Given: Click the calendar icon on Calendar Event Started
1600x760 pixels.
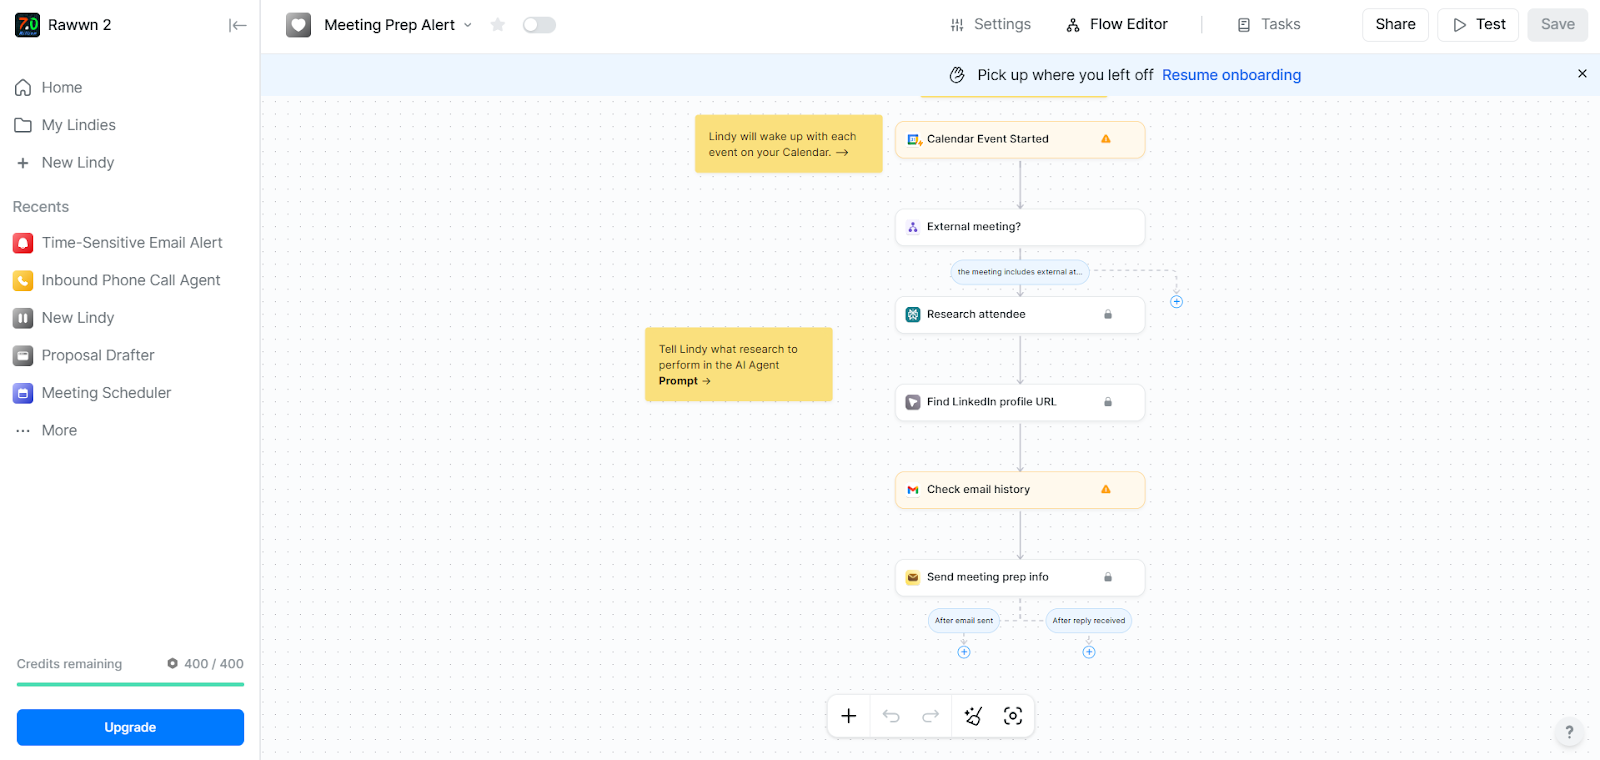Looking at the screenshot, I should [x=913, y=139].
